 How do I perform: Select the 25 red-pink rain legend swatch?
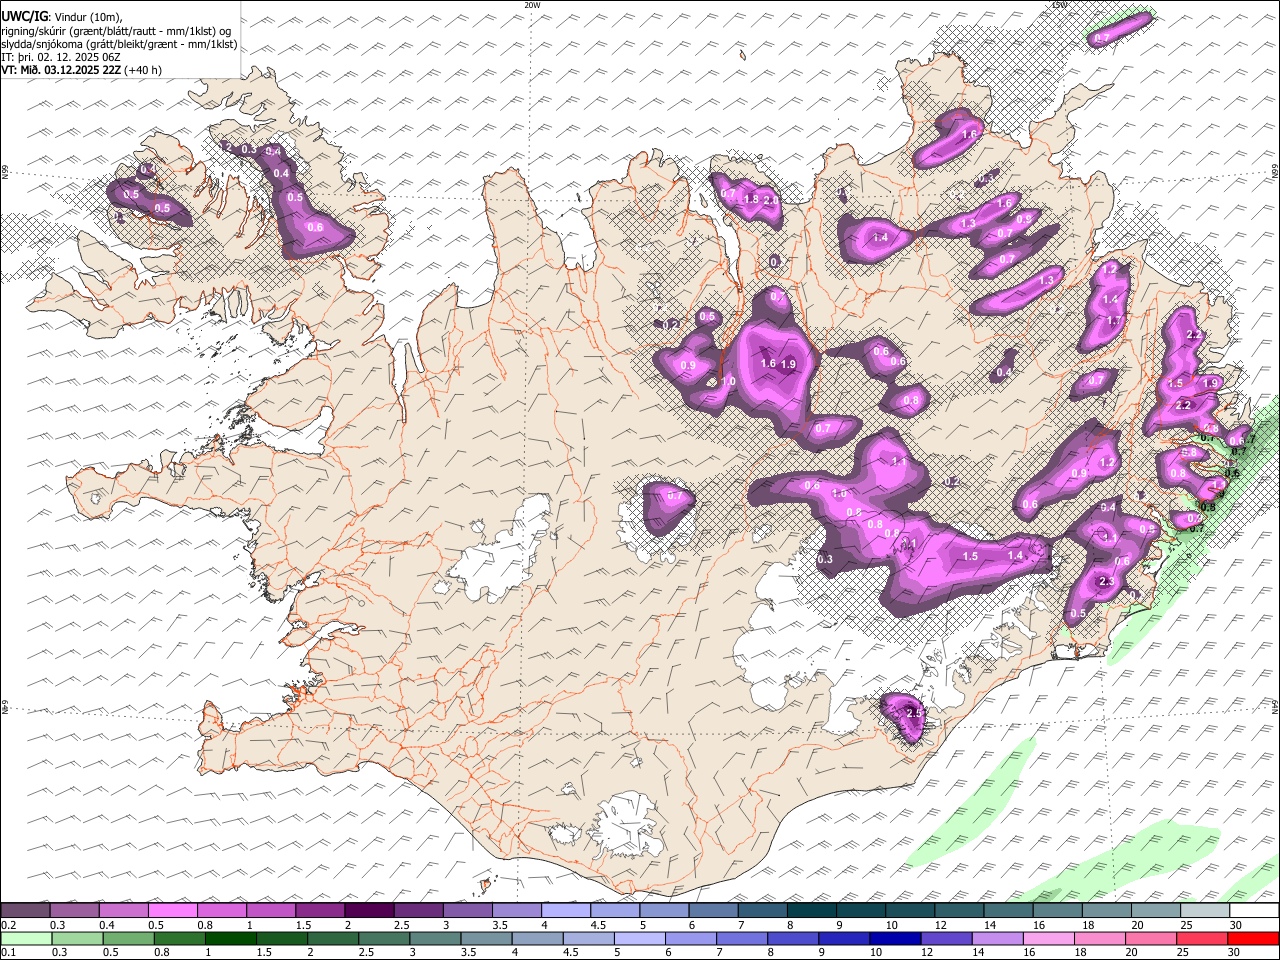coord(1200,938)
